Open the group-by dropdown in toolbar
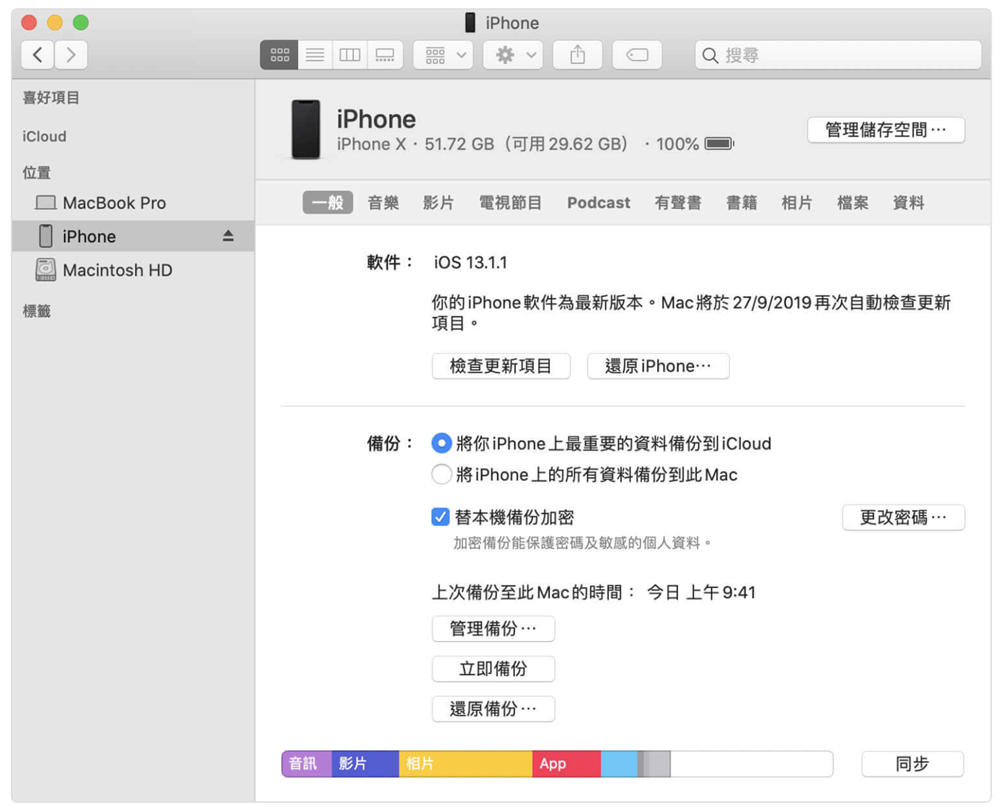The width and height of the screenshot is (1000, 812). click(x=444, y=56)
